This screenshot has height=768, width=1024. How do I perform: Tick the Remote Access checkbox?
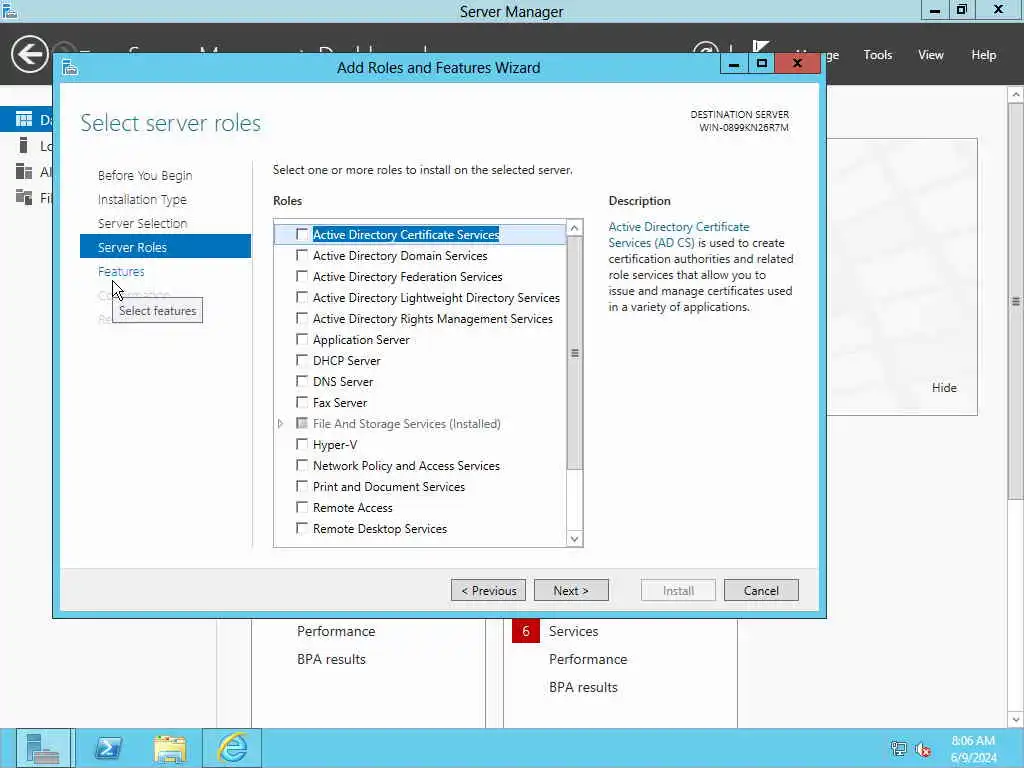[302, 507]
